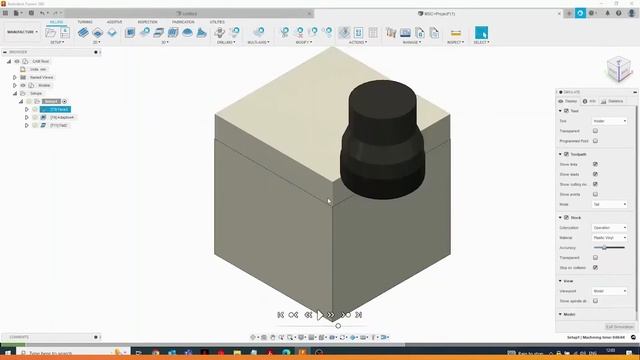Expand the Named Views tree node
Image resolution: width=640 pixels, height=360 pixels.
click(x=15, y=77)
